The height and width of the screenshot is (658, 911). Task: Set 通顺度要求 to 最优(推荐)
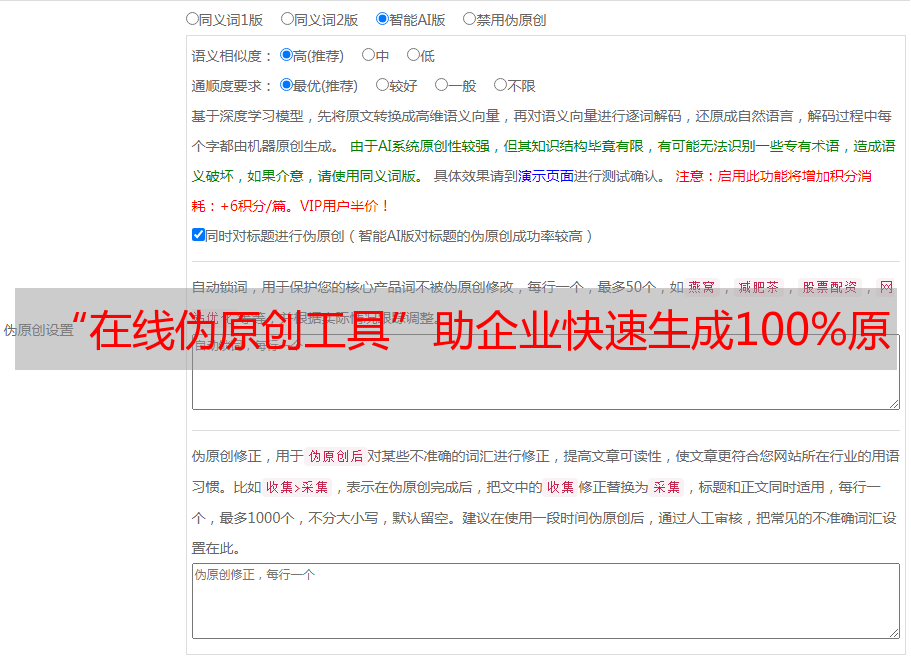point(286,85)
